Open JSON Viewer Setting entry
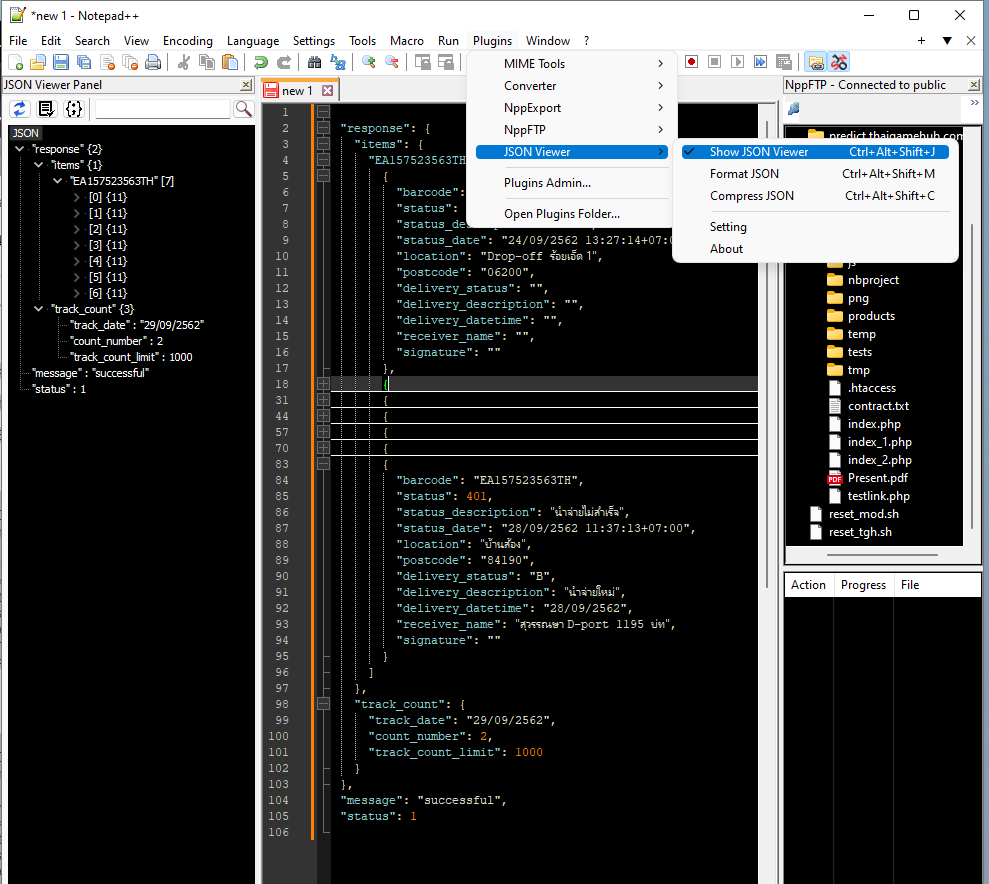Screen dimensions: 989x884 (815, 227)
